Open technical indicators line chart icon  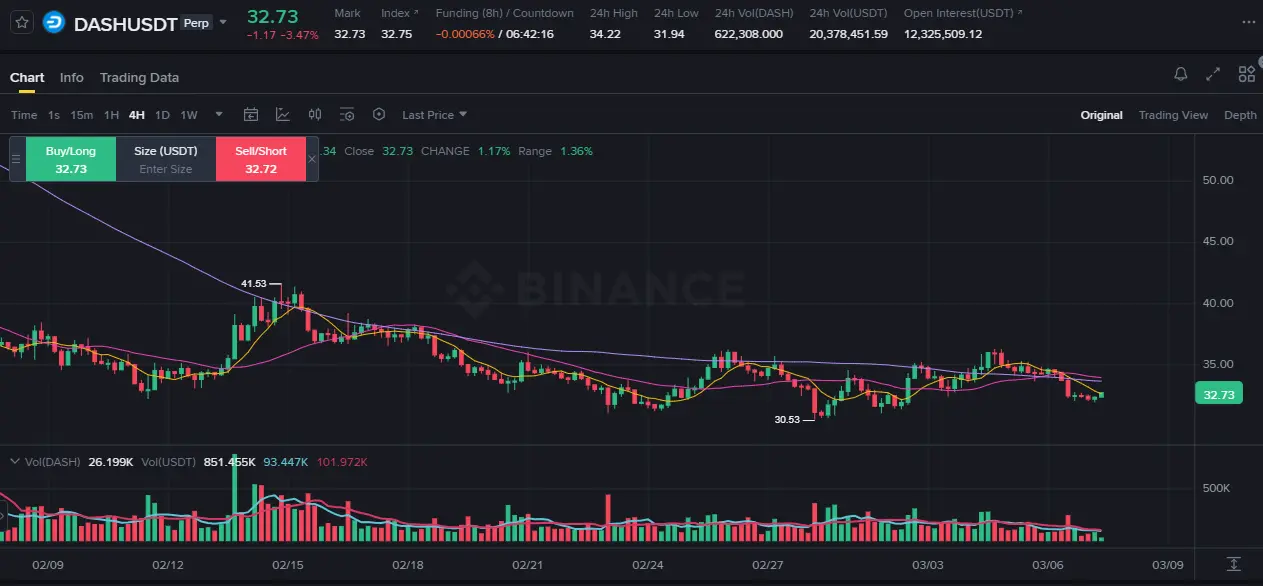click(283, 115)
